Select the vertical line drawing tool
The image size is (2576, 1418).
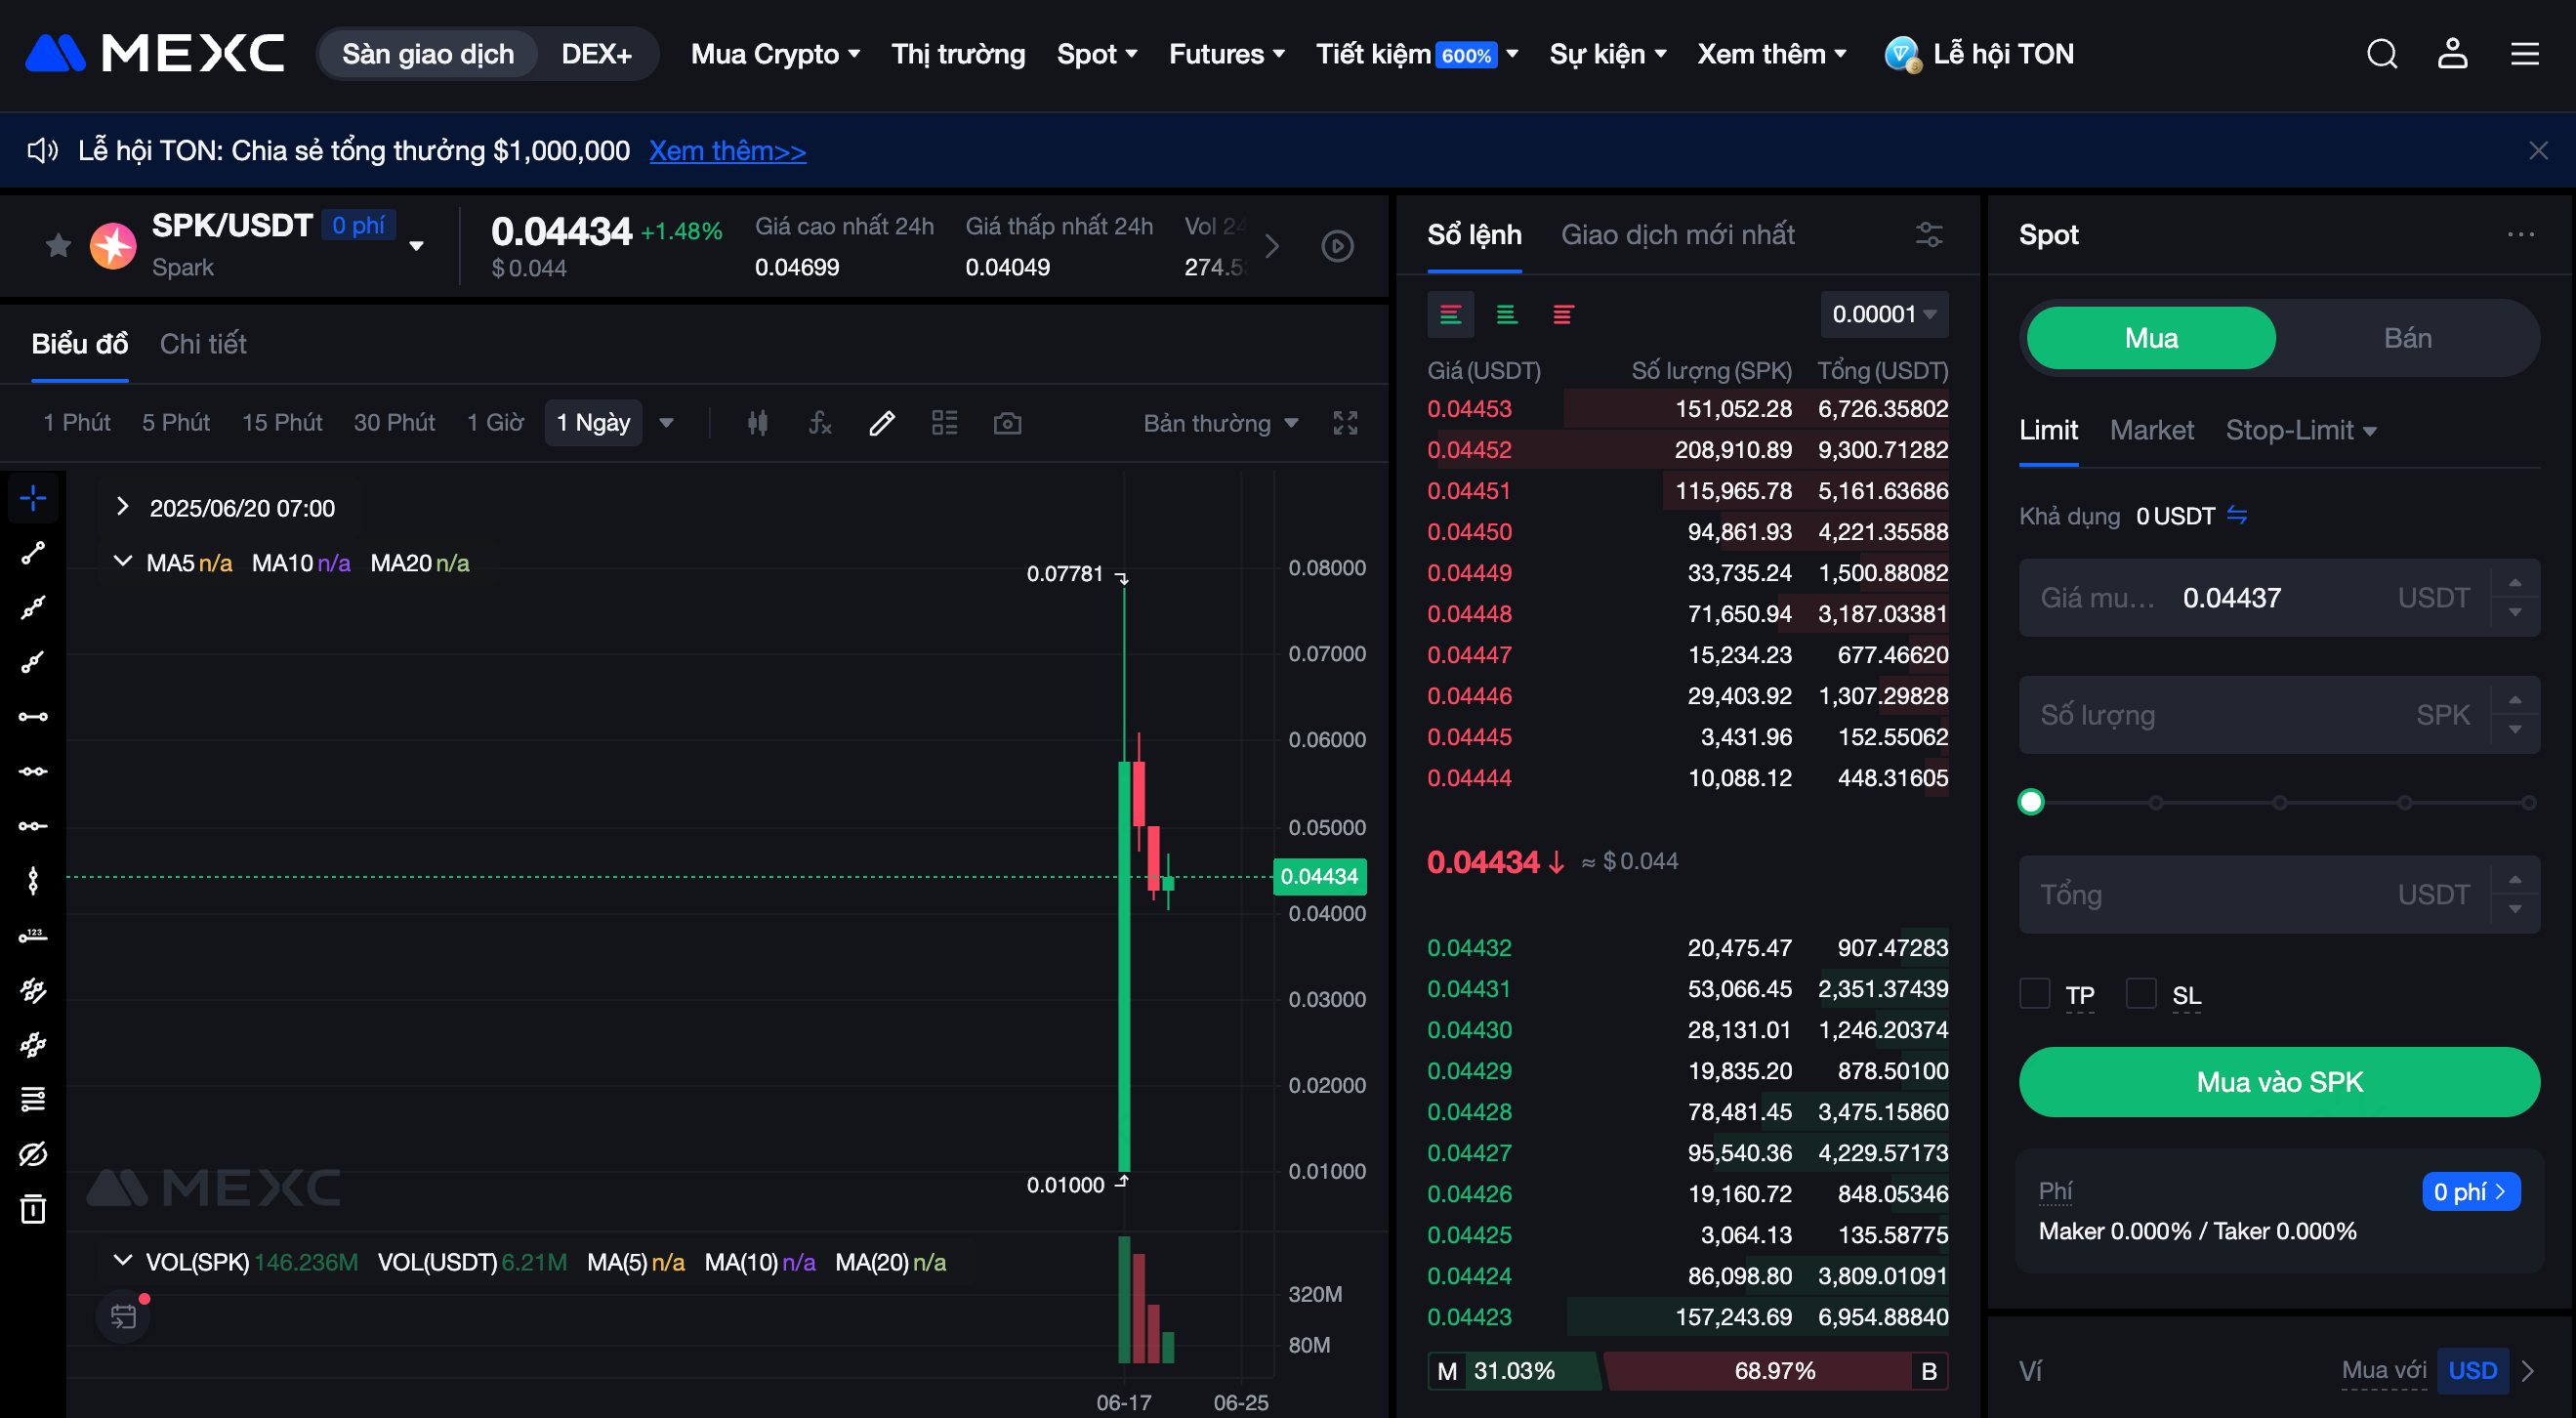click(33, 881)
